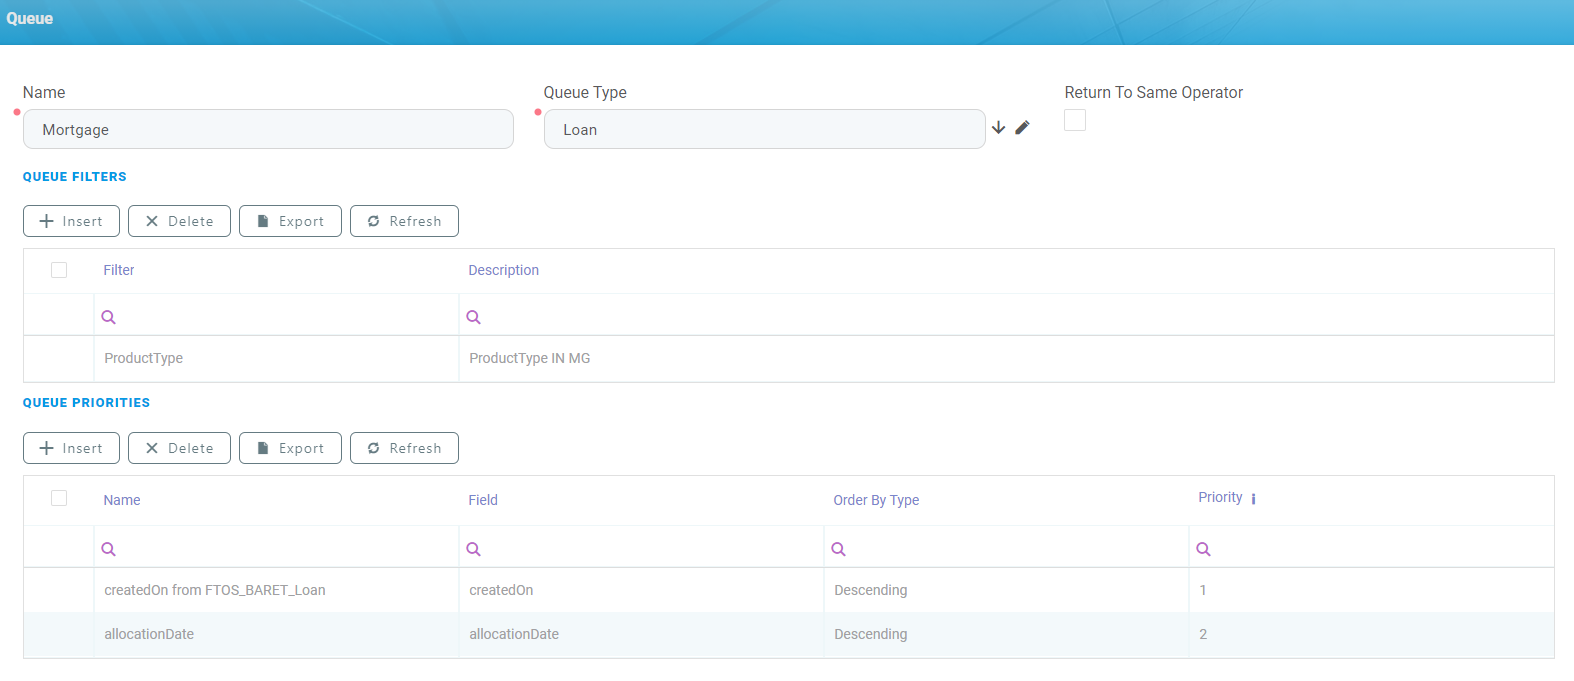This screenshot has height=681, width=1574.
Task: Tick the select-all checkbox in Queue Filters
Action: click(59, 270)
